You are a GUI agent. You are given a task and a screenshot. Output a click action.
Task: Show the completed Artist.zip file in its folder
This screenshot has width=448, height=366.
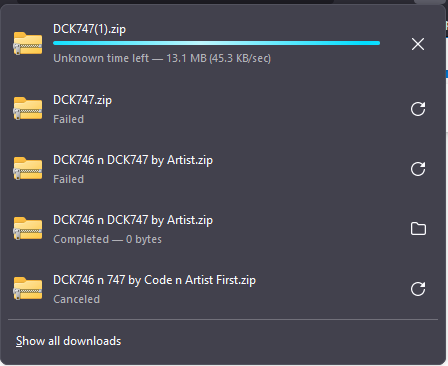click(x=418, y=229)
